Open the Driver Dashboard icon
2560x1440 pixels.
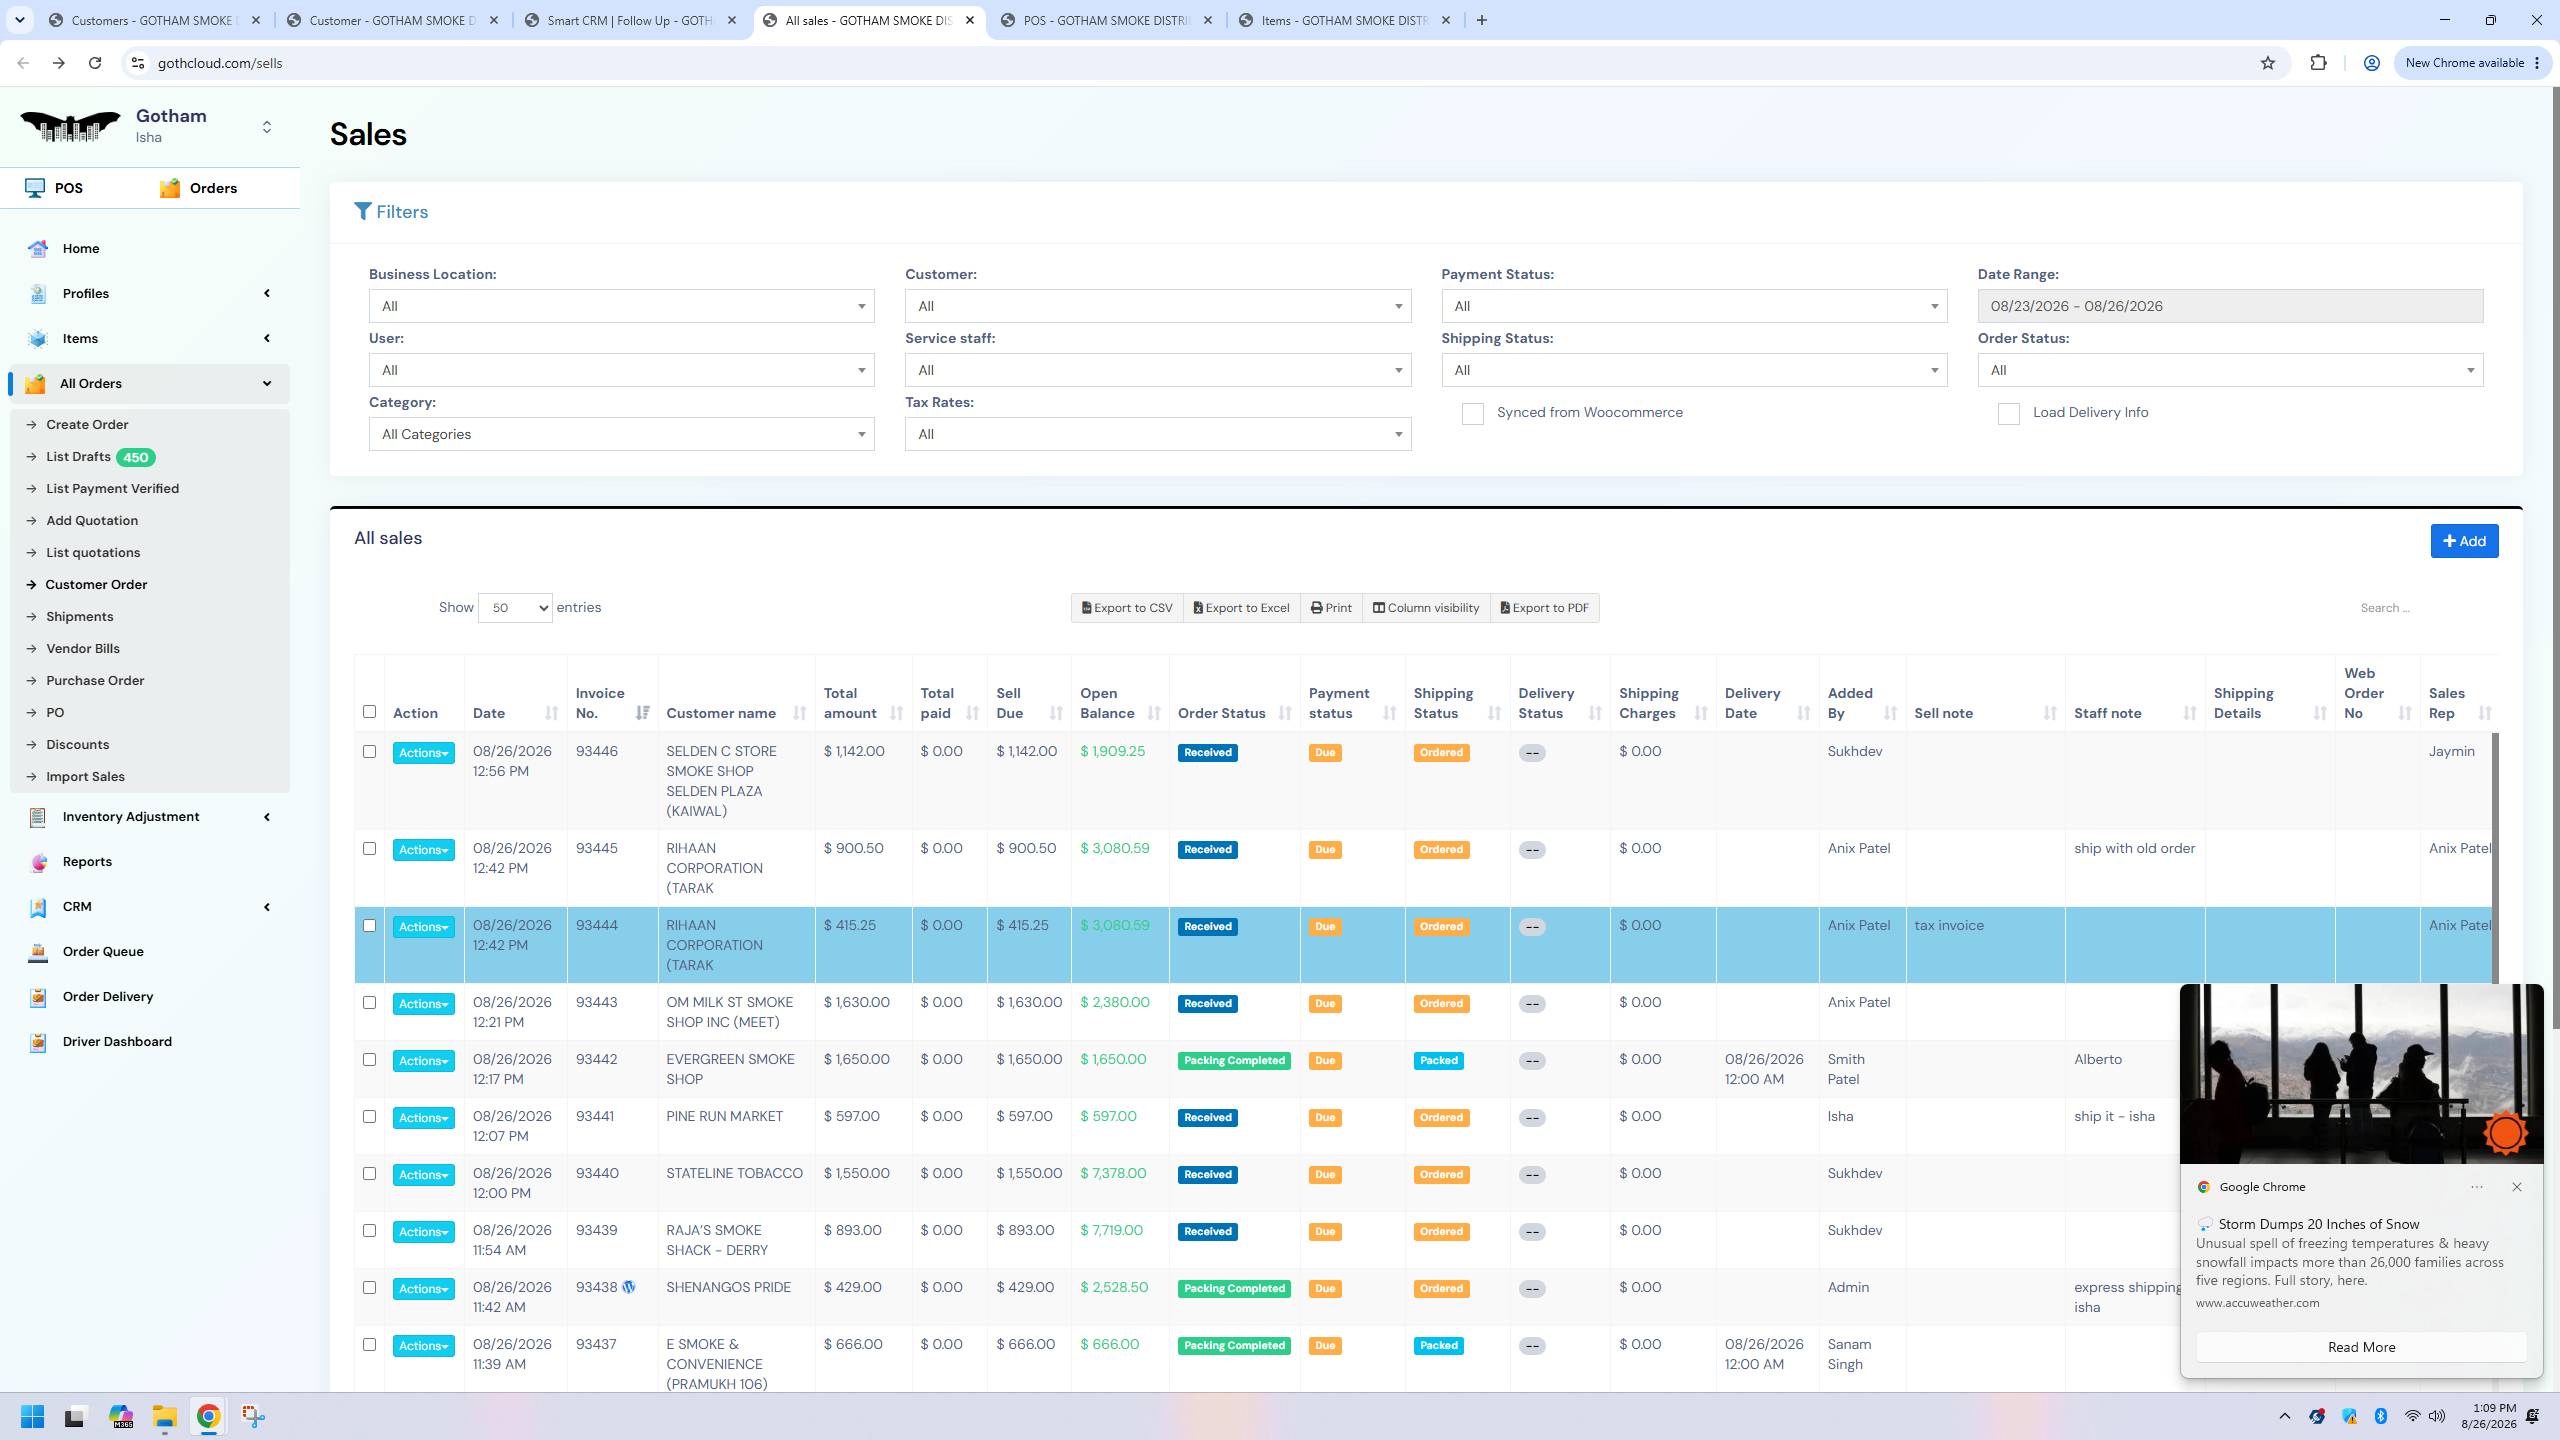click(x=38, y=1042)
